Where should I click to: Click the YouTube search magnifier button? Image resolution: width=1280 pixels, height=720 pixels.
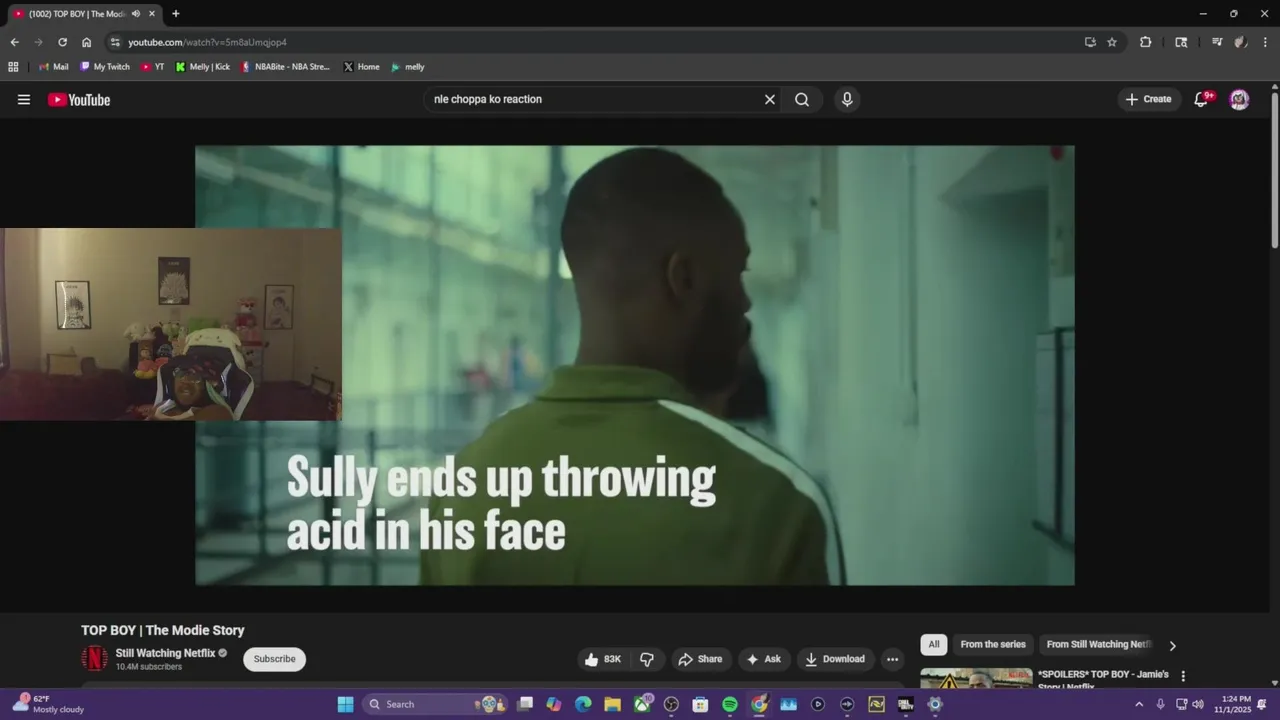[802, 100]
